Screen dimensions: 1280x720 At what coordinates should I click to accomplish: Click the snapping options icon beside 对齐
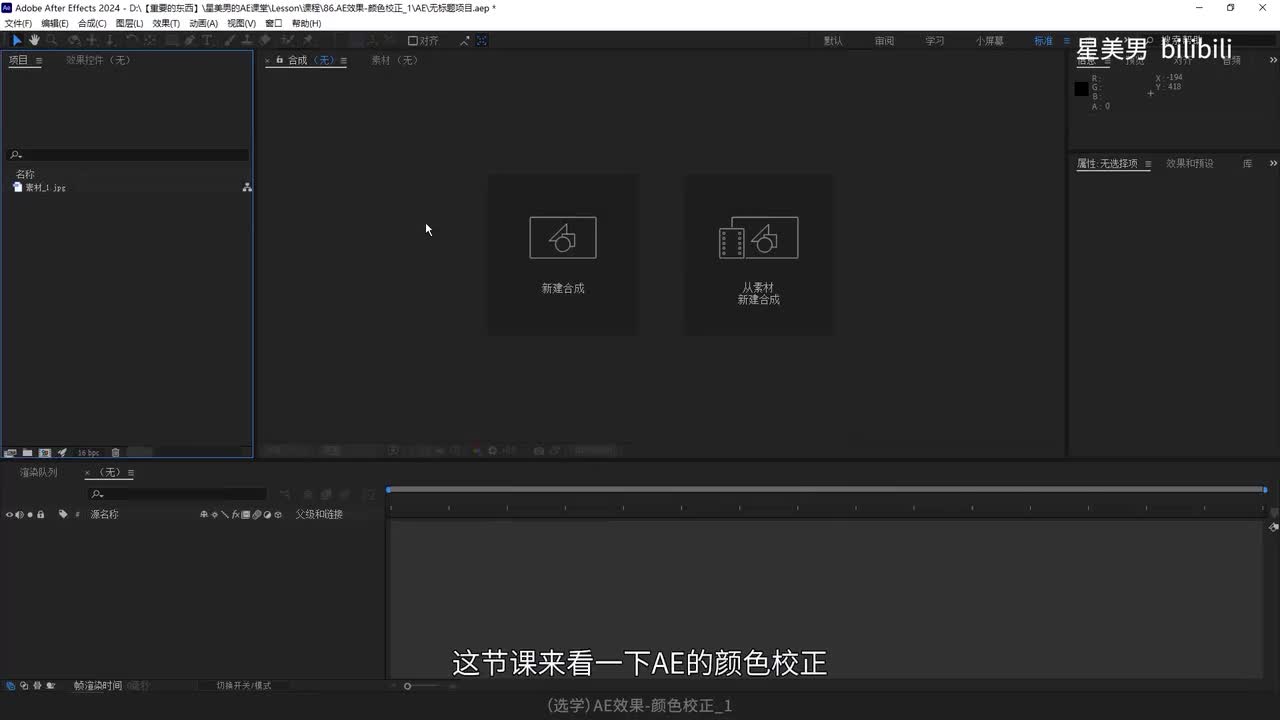[465, 41]
